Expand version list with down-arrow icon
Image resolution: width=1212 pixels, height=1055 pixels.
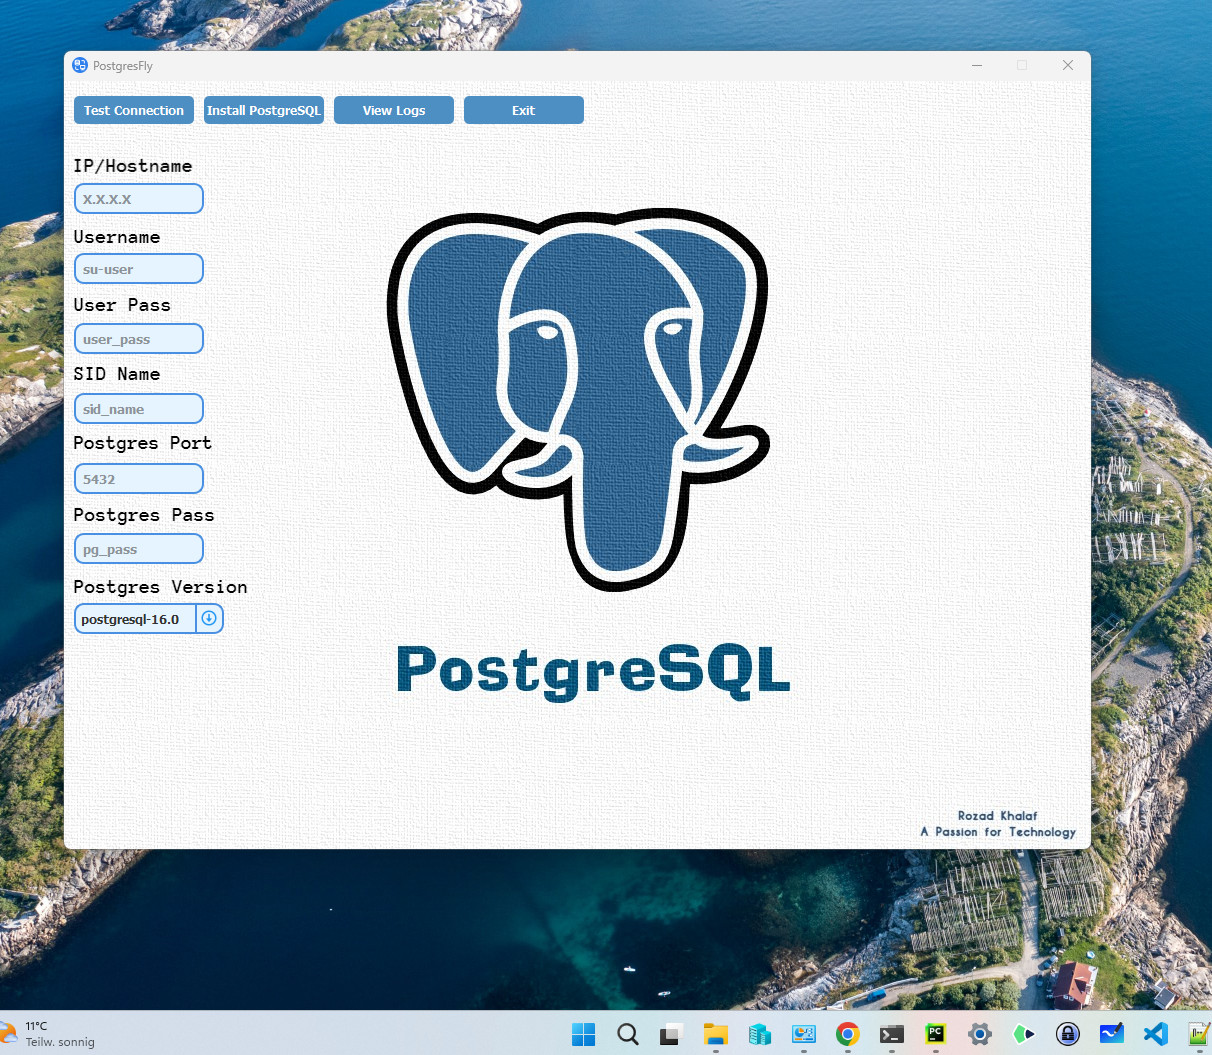pyautogui.click(x=209, y=619)
